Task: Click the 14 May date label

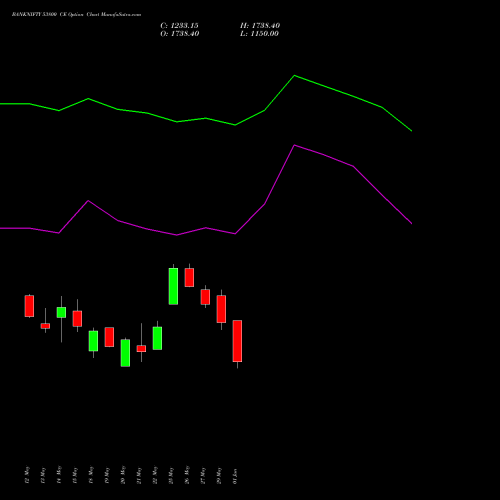Action: 59,475
